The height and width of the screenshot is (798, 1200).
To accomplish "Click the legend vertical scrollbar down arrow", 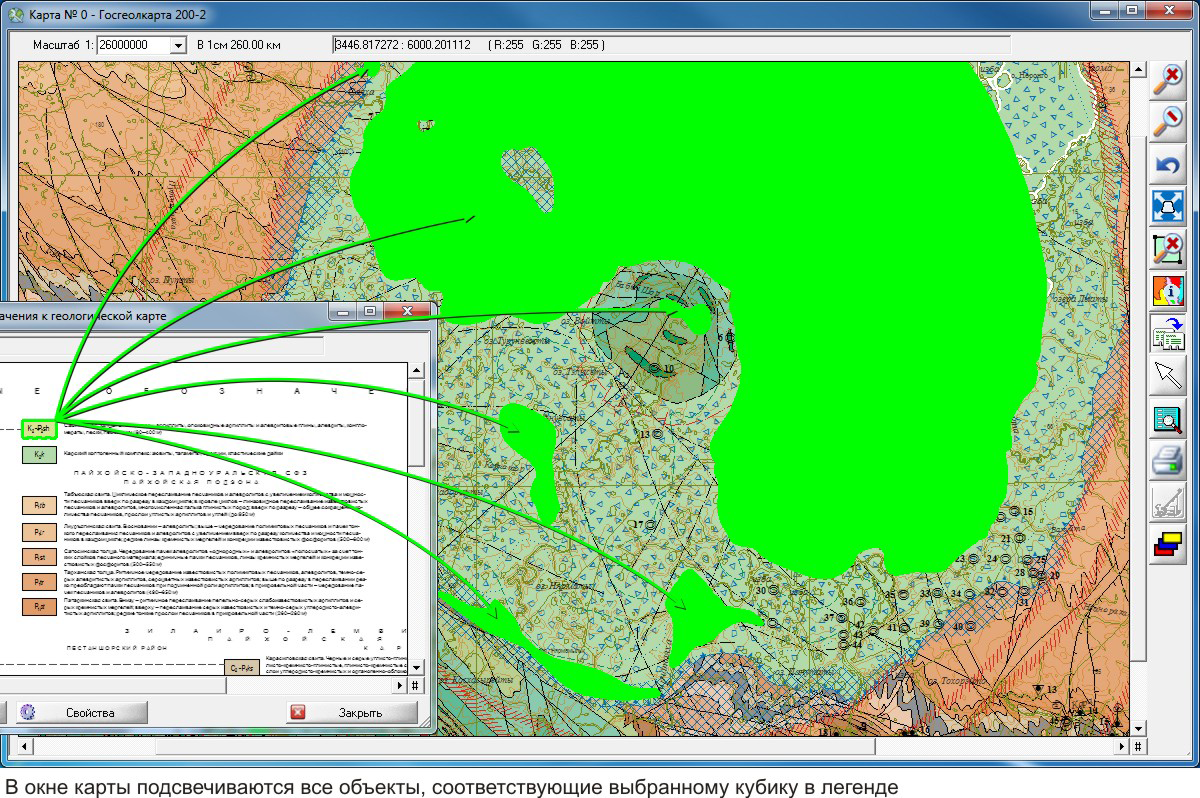I will pos(416,669).
